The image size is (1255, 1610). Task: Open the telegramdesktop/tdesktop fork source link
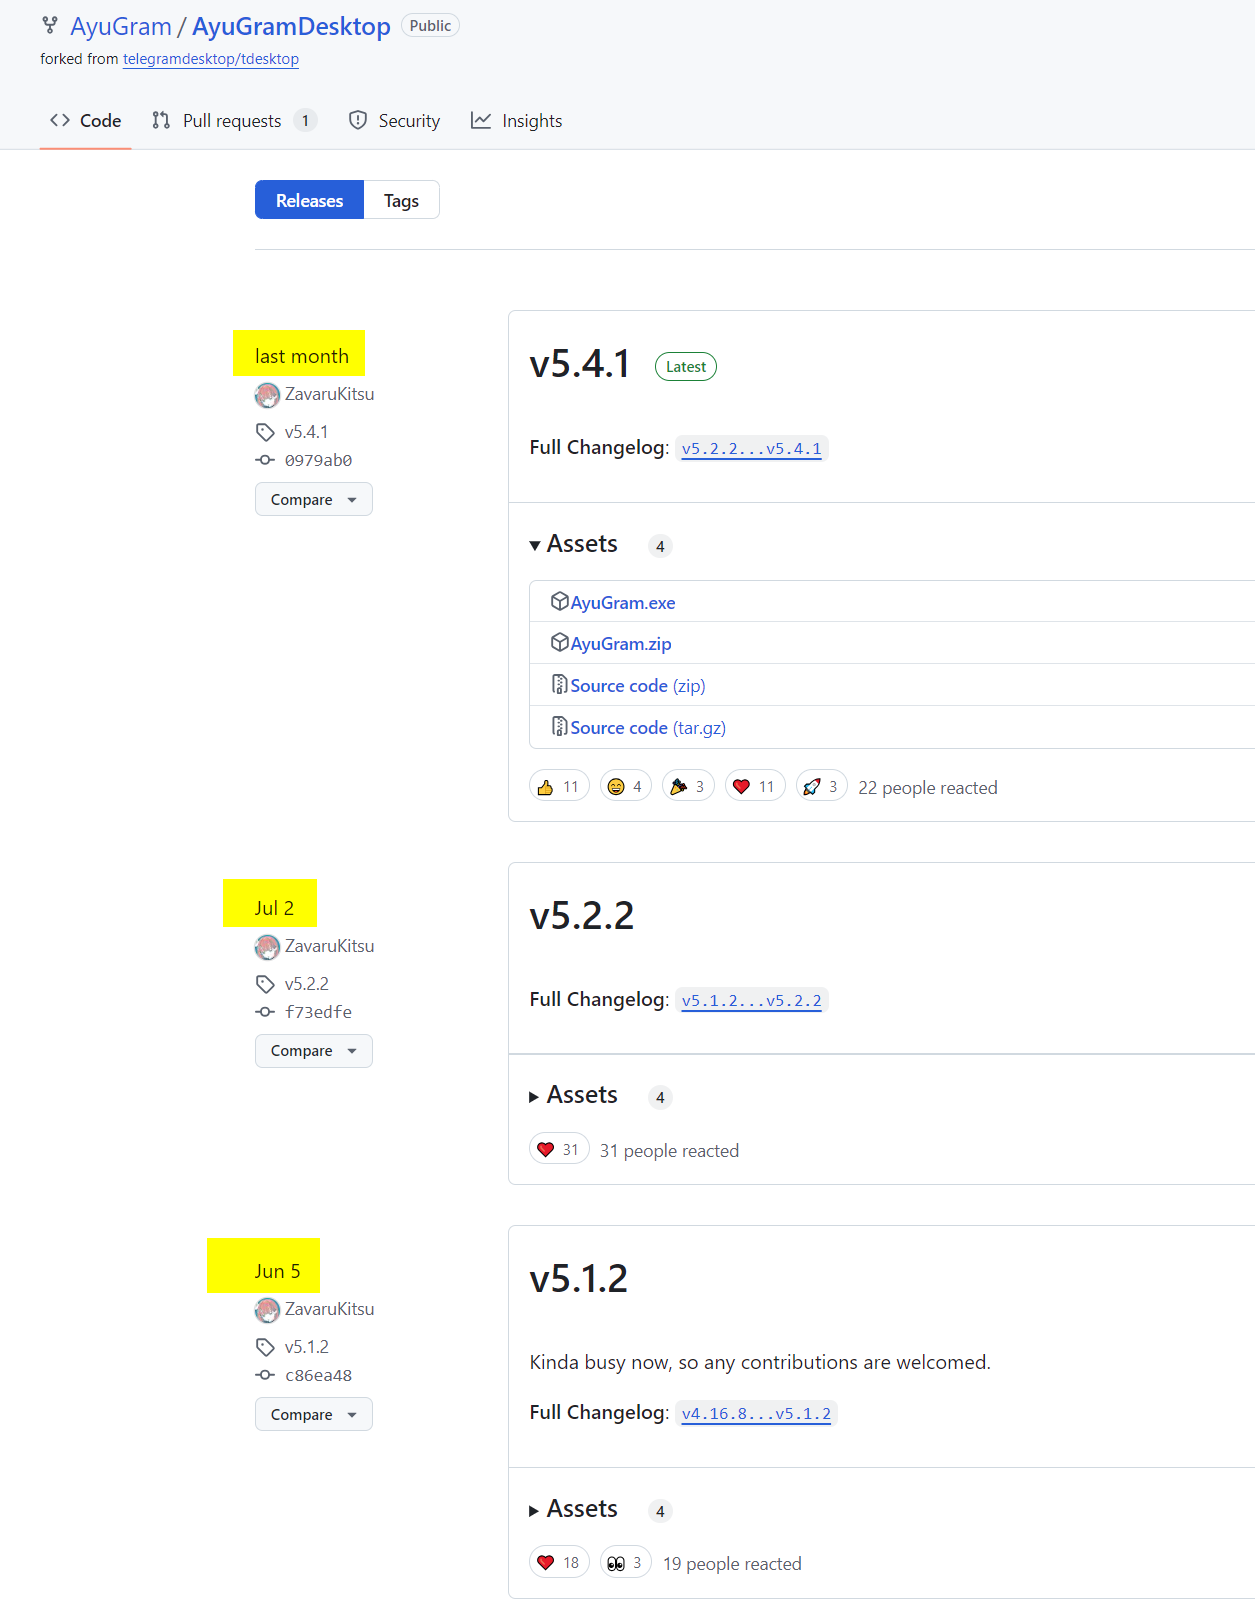[211, 59]
